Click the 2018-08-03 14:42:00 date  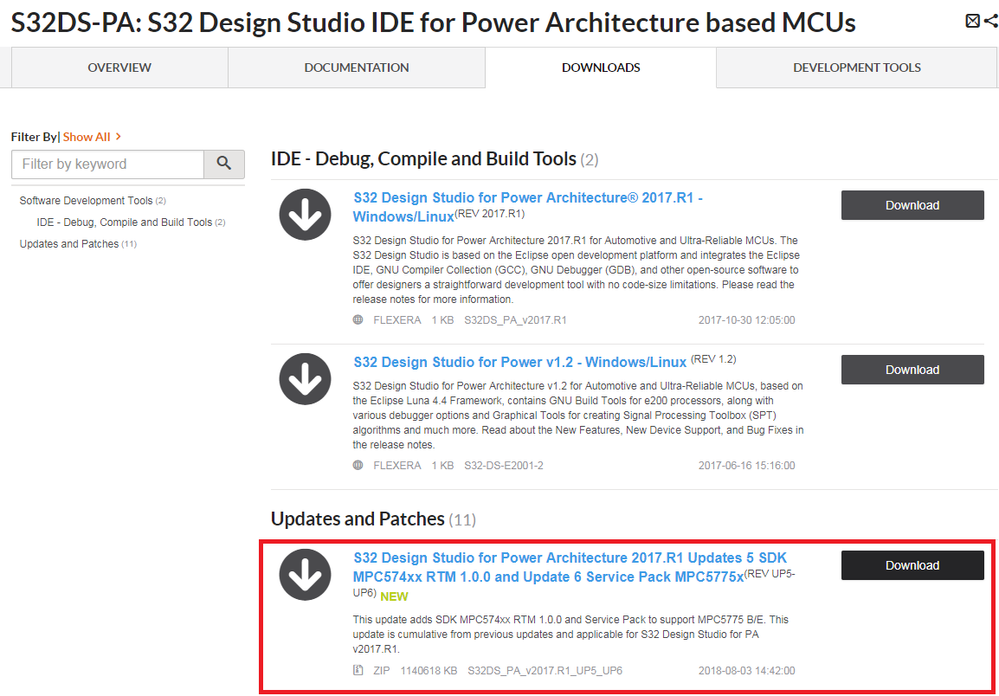click(747, 671)
